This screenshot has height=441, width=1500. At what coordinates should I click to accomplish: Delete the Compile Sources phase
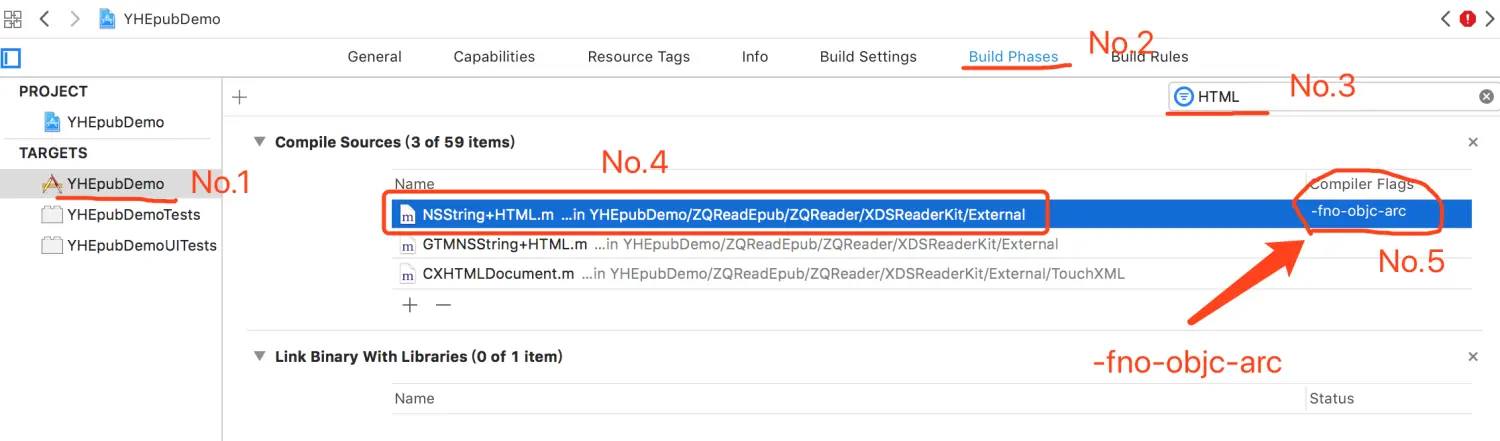(1472, 142)
